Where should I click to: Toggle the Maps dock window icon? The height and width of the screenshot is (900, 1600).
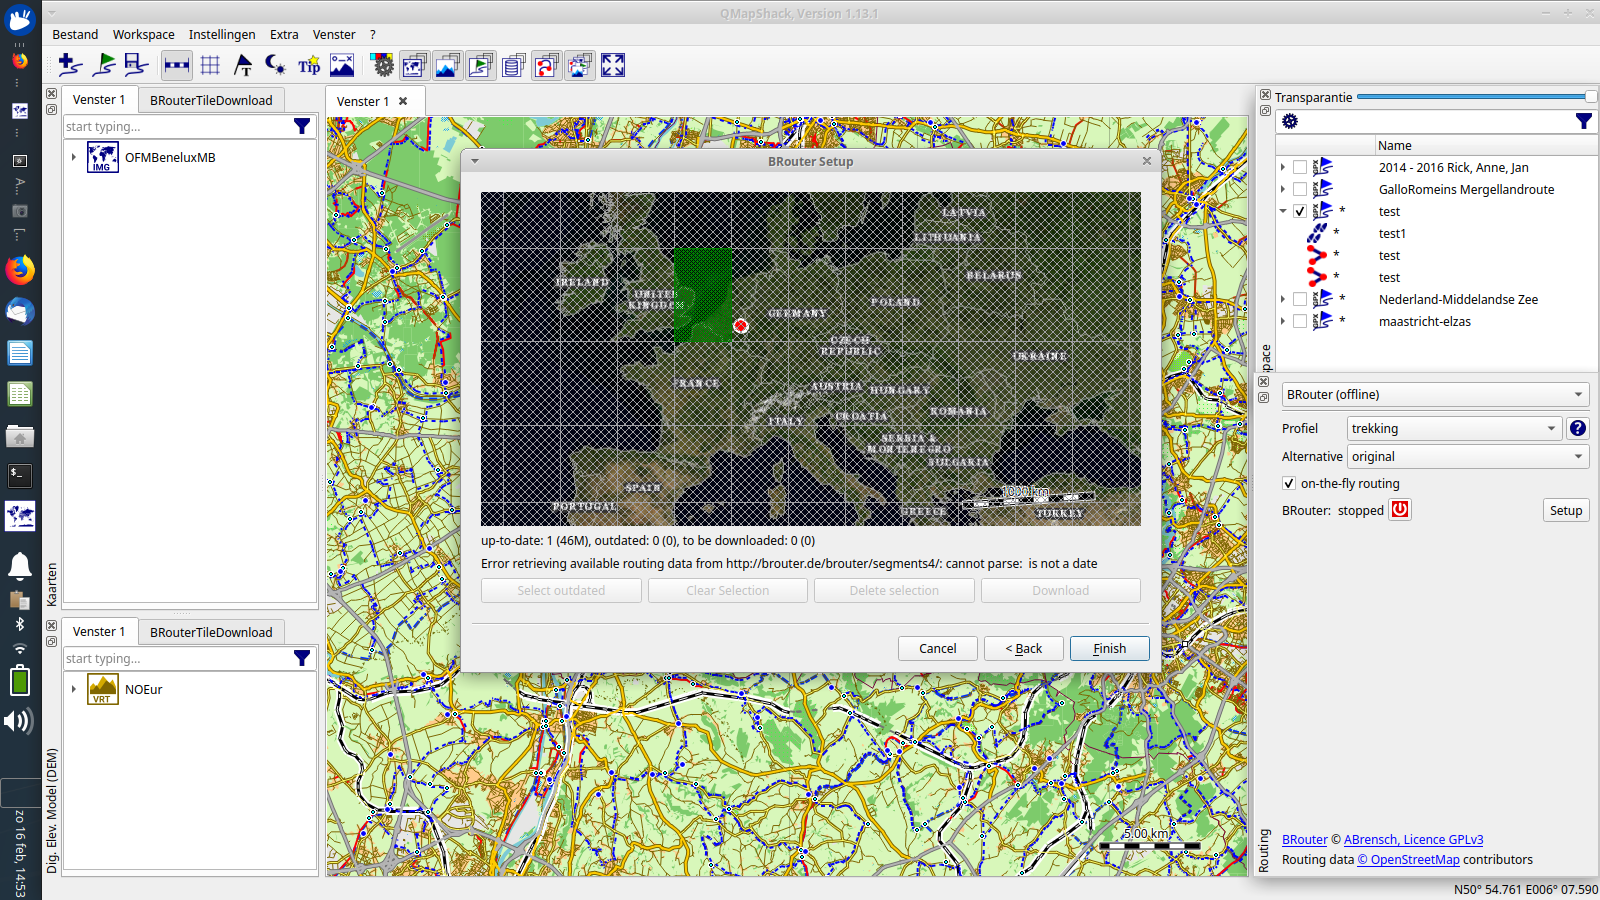415,66
